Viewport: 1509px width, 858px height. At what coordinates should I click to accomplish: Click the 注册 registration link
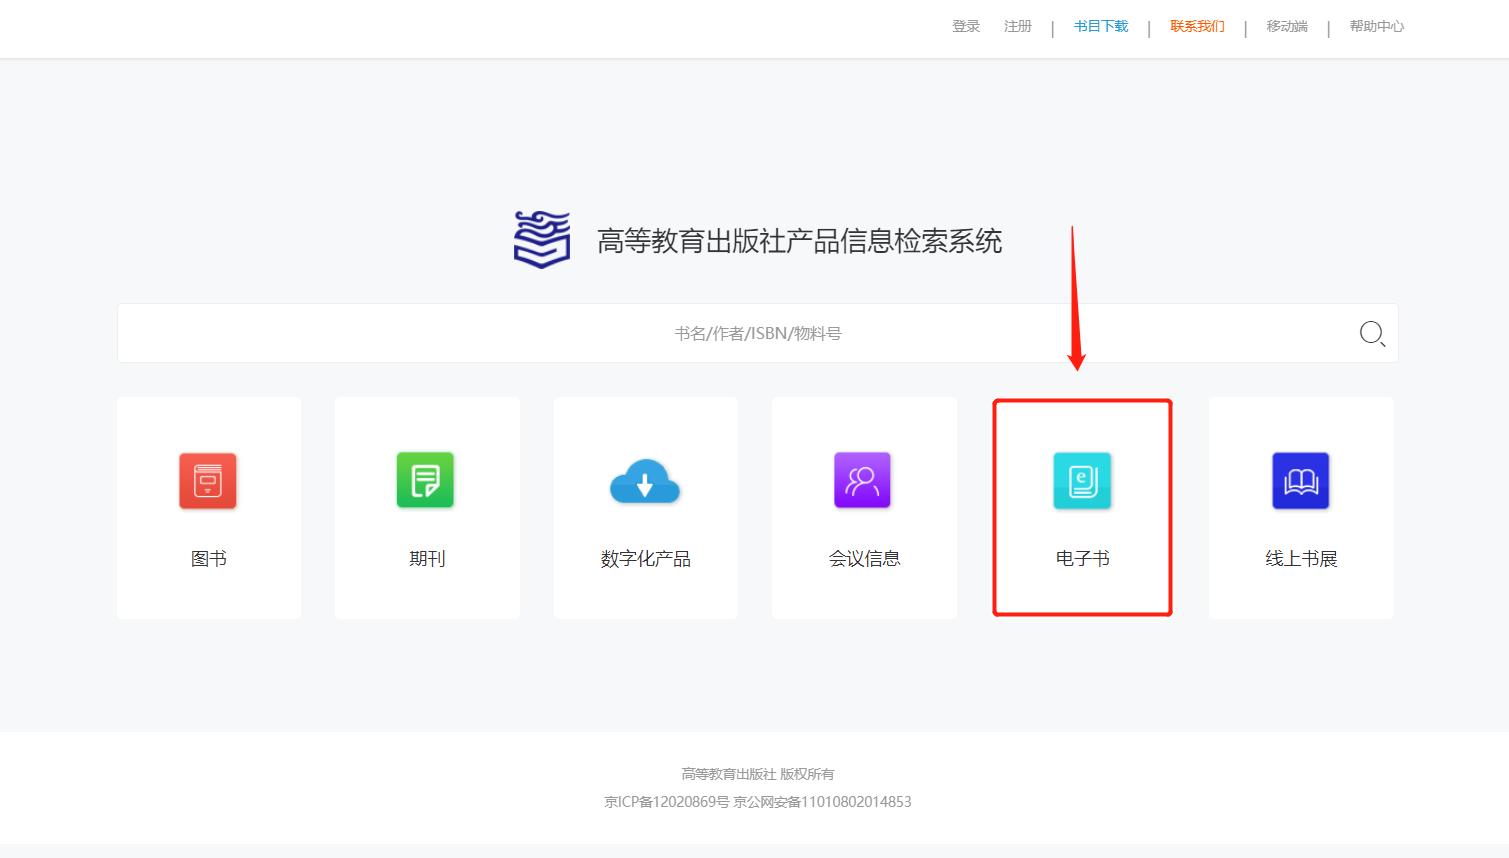[1017, 26]
